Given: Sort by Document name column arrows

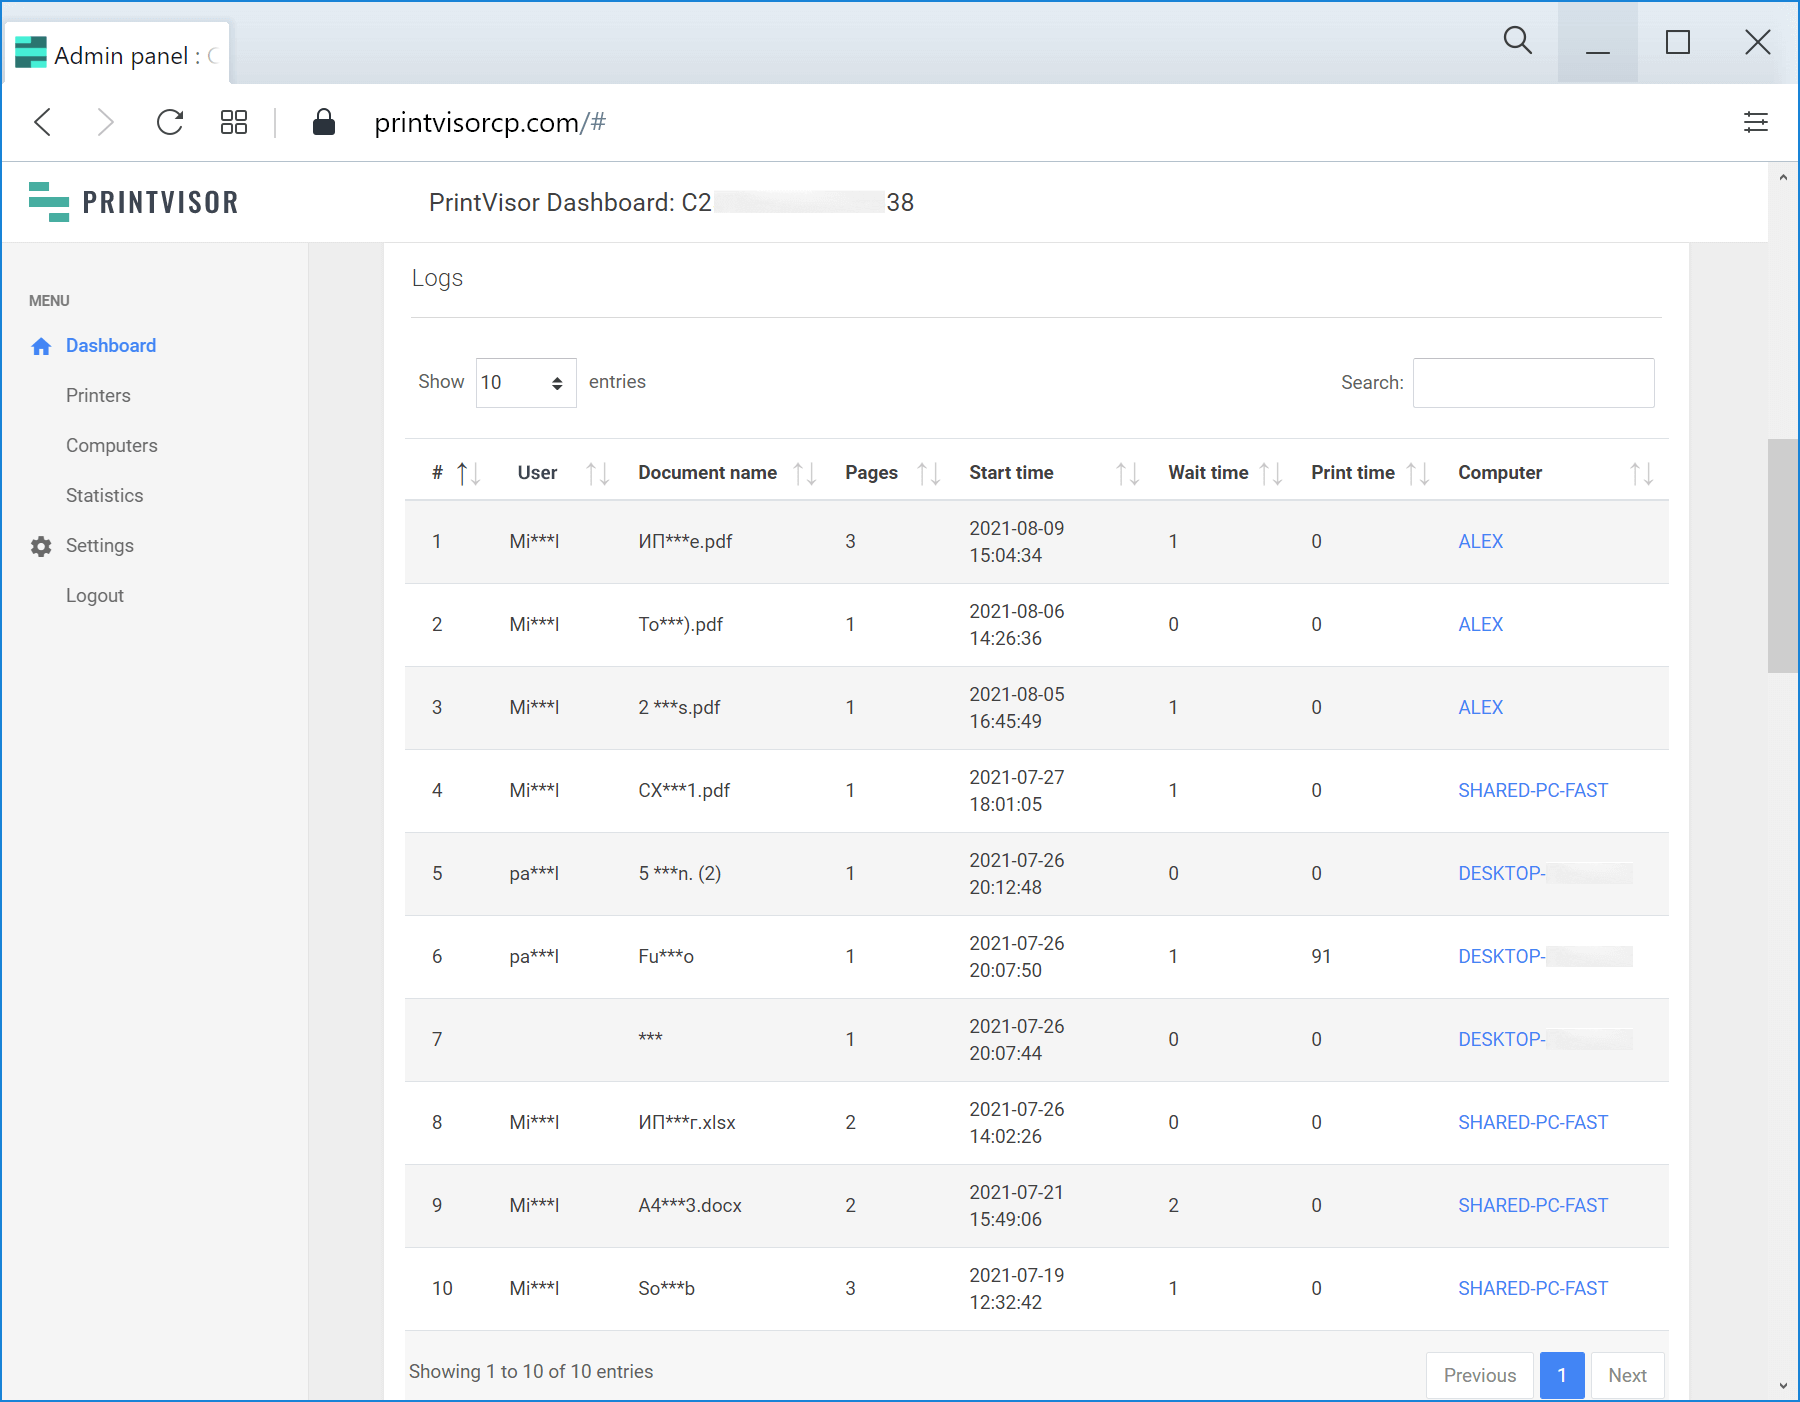Looking at the screenshot, I should click(x=804, y=473).
